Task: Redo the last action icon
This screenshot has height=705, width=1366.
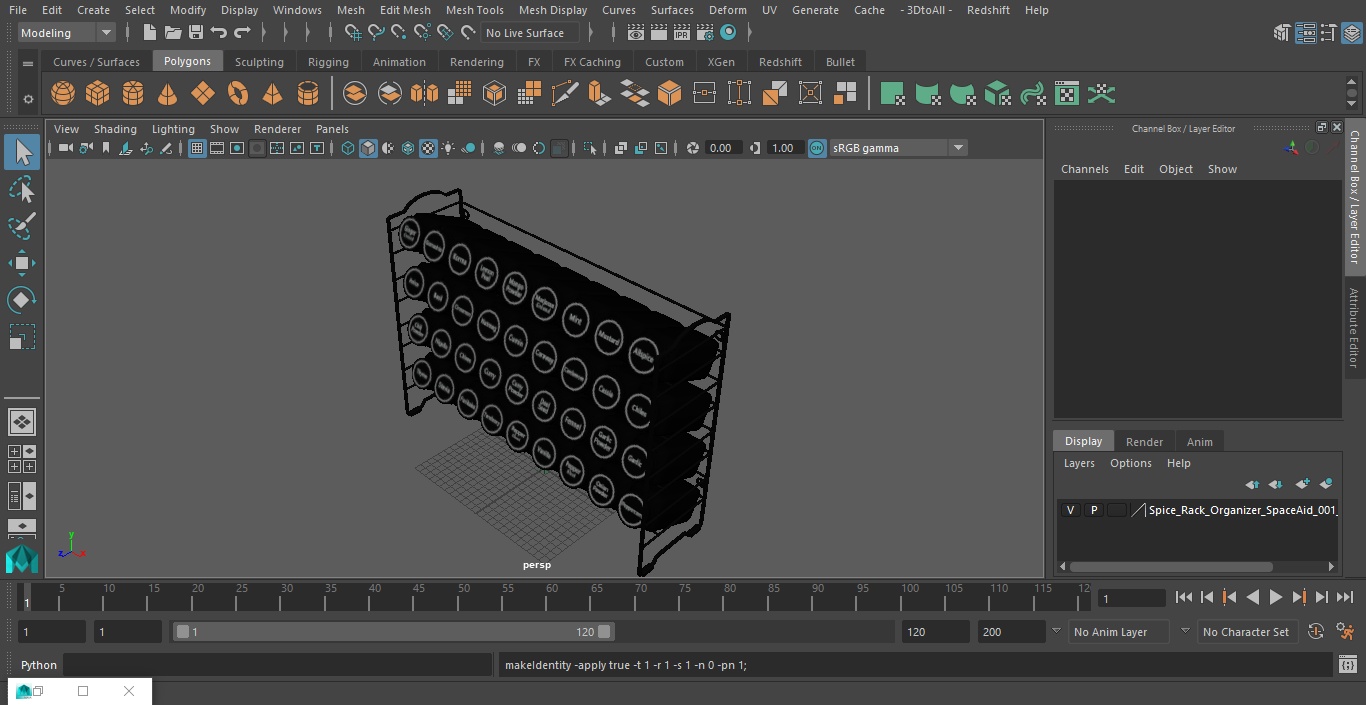Action: (242, 33)
